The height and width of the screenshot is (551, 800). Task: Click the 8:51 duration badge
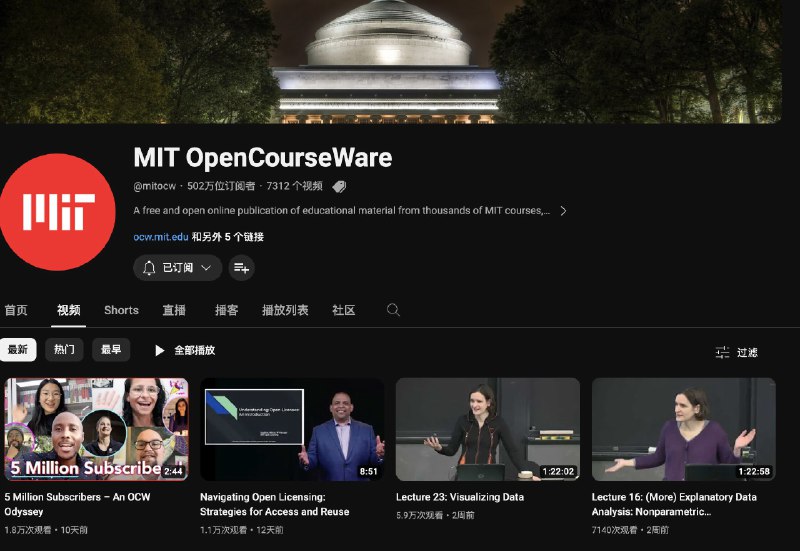click(369, 471)
